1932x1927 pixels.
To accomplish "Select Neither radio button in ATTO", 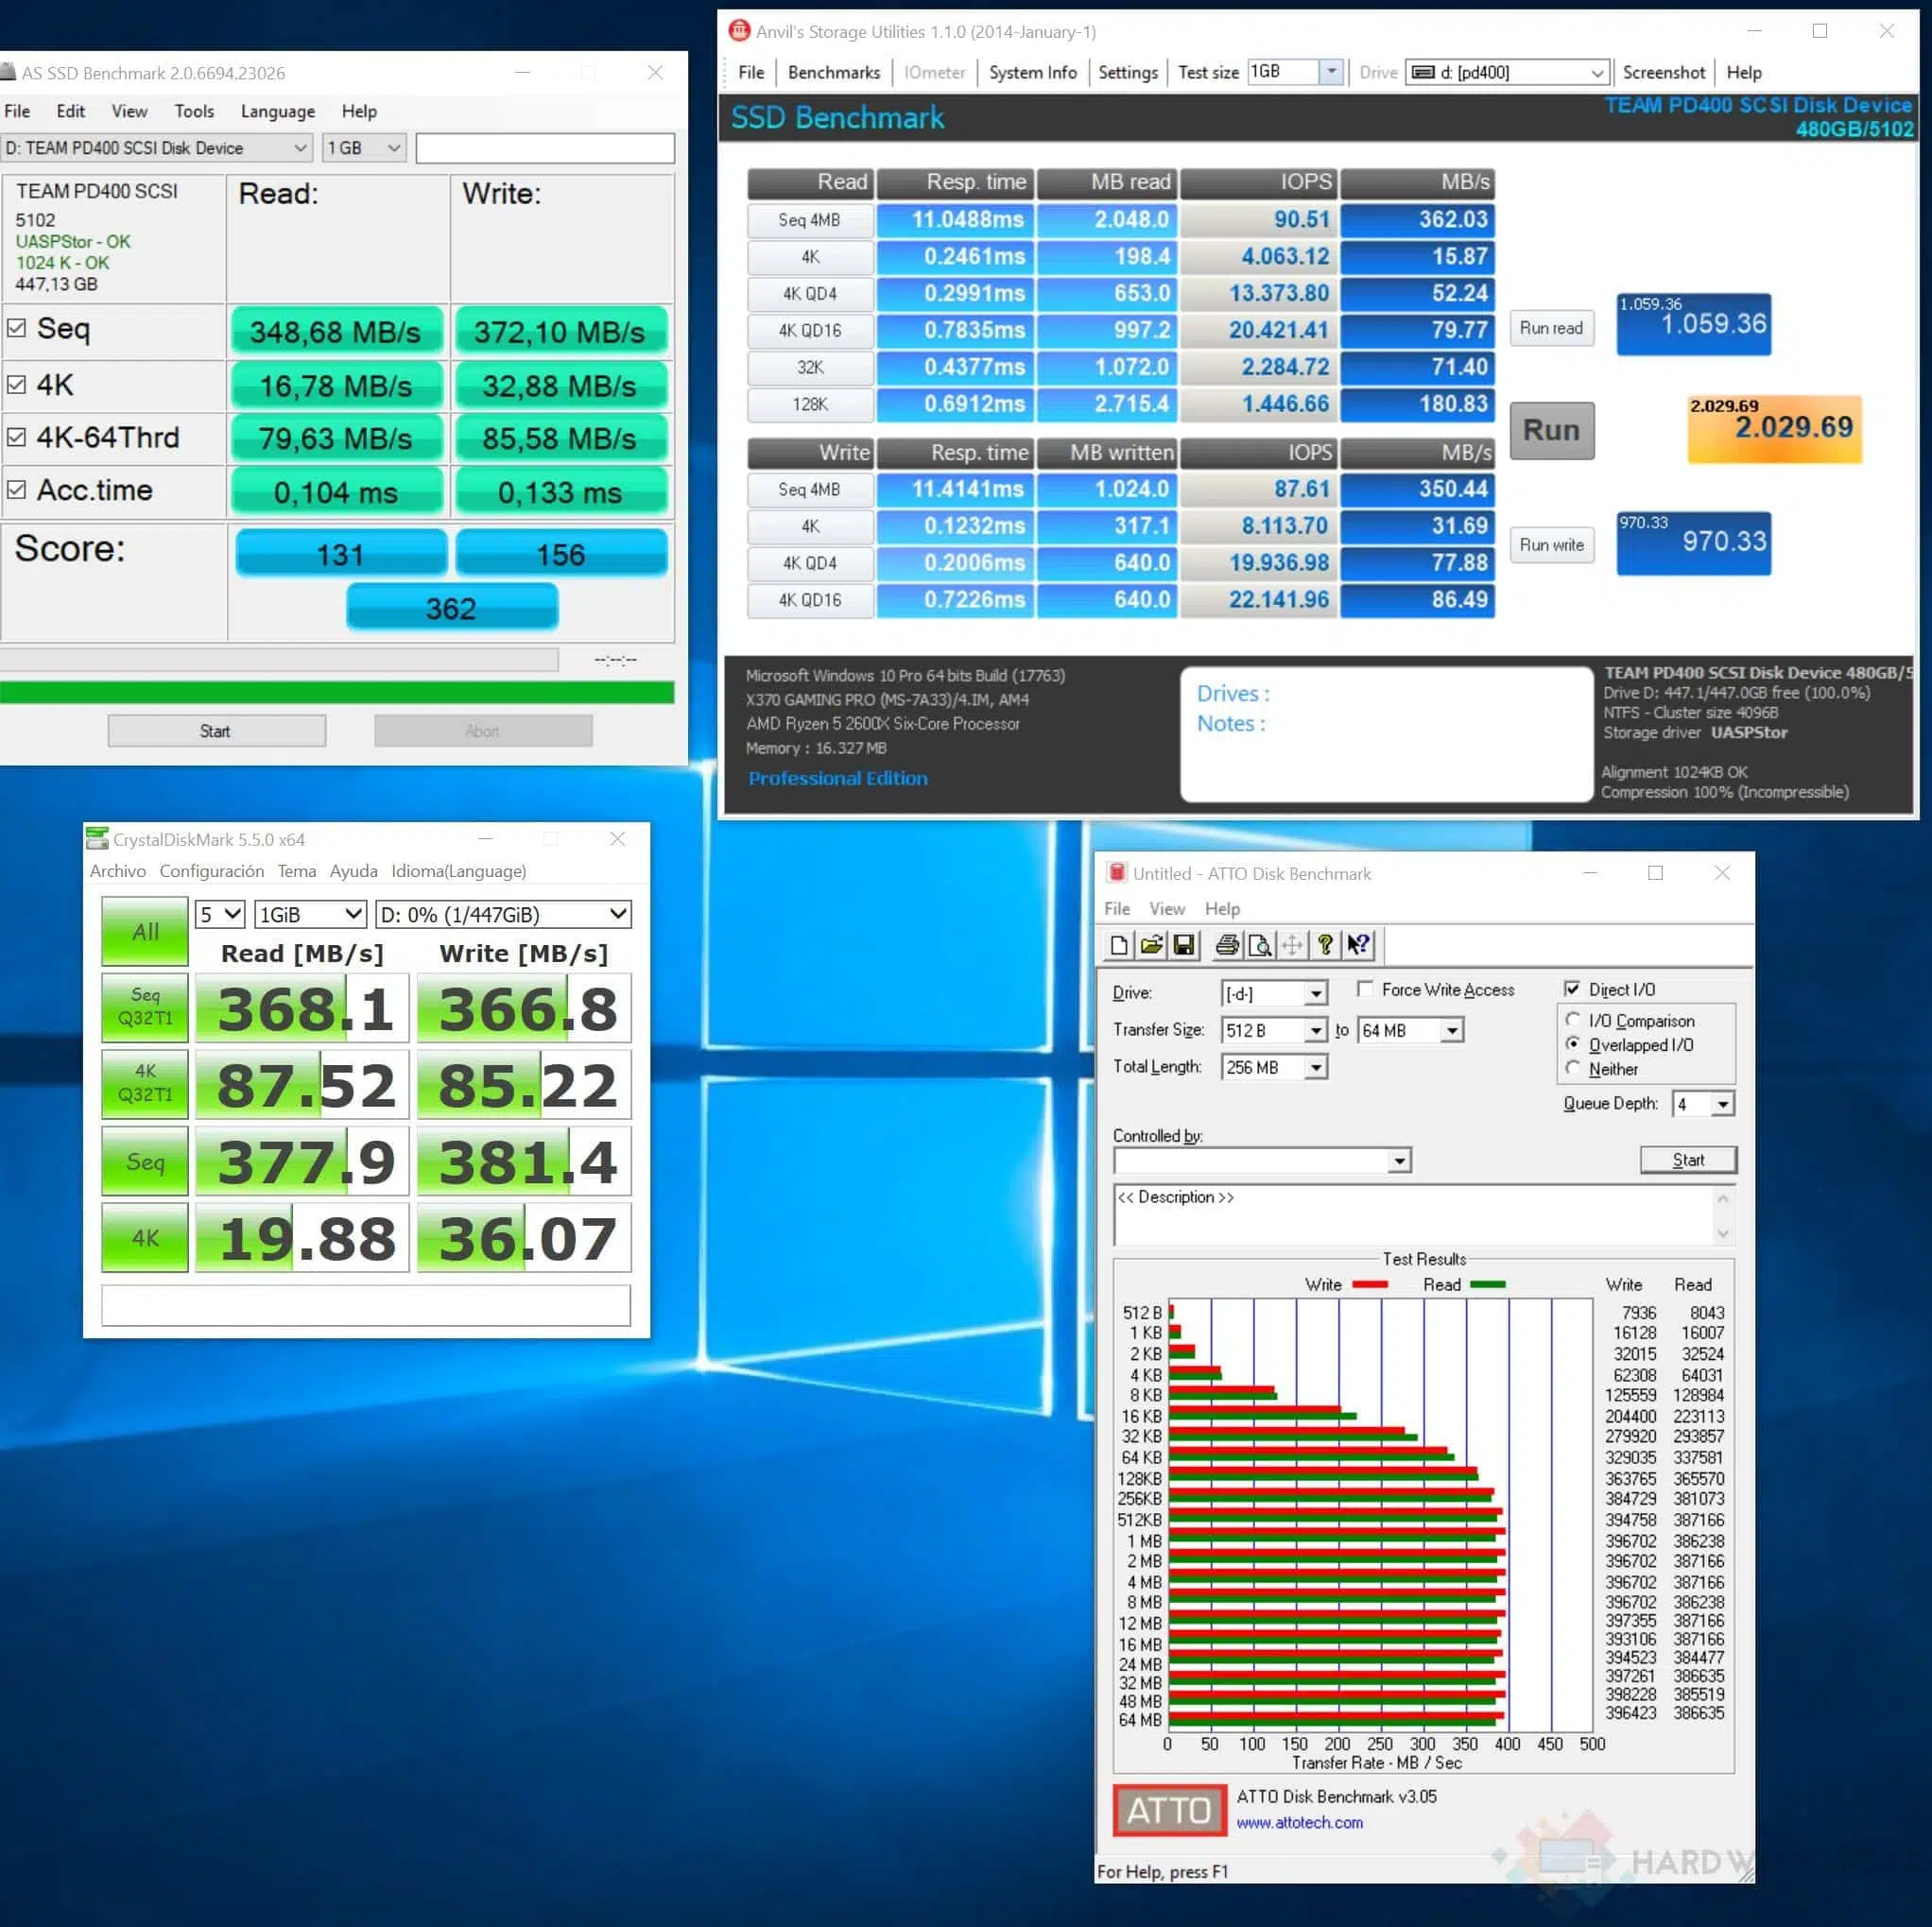I will tap(1573, 1068).
